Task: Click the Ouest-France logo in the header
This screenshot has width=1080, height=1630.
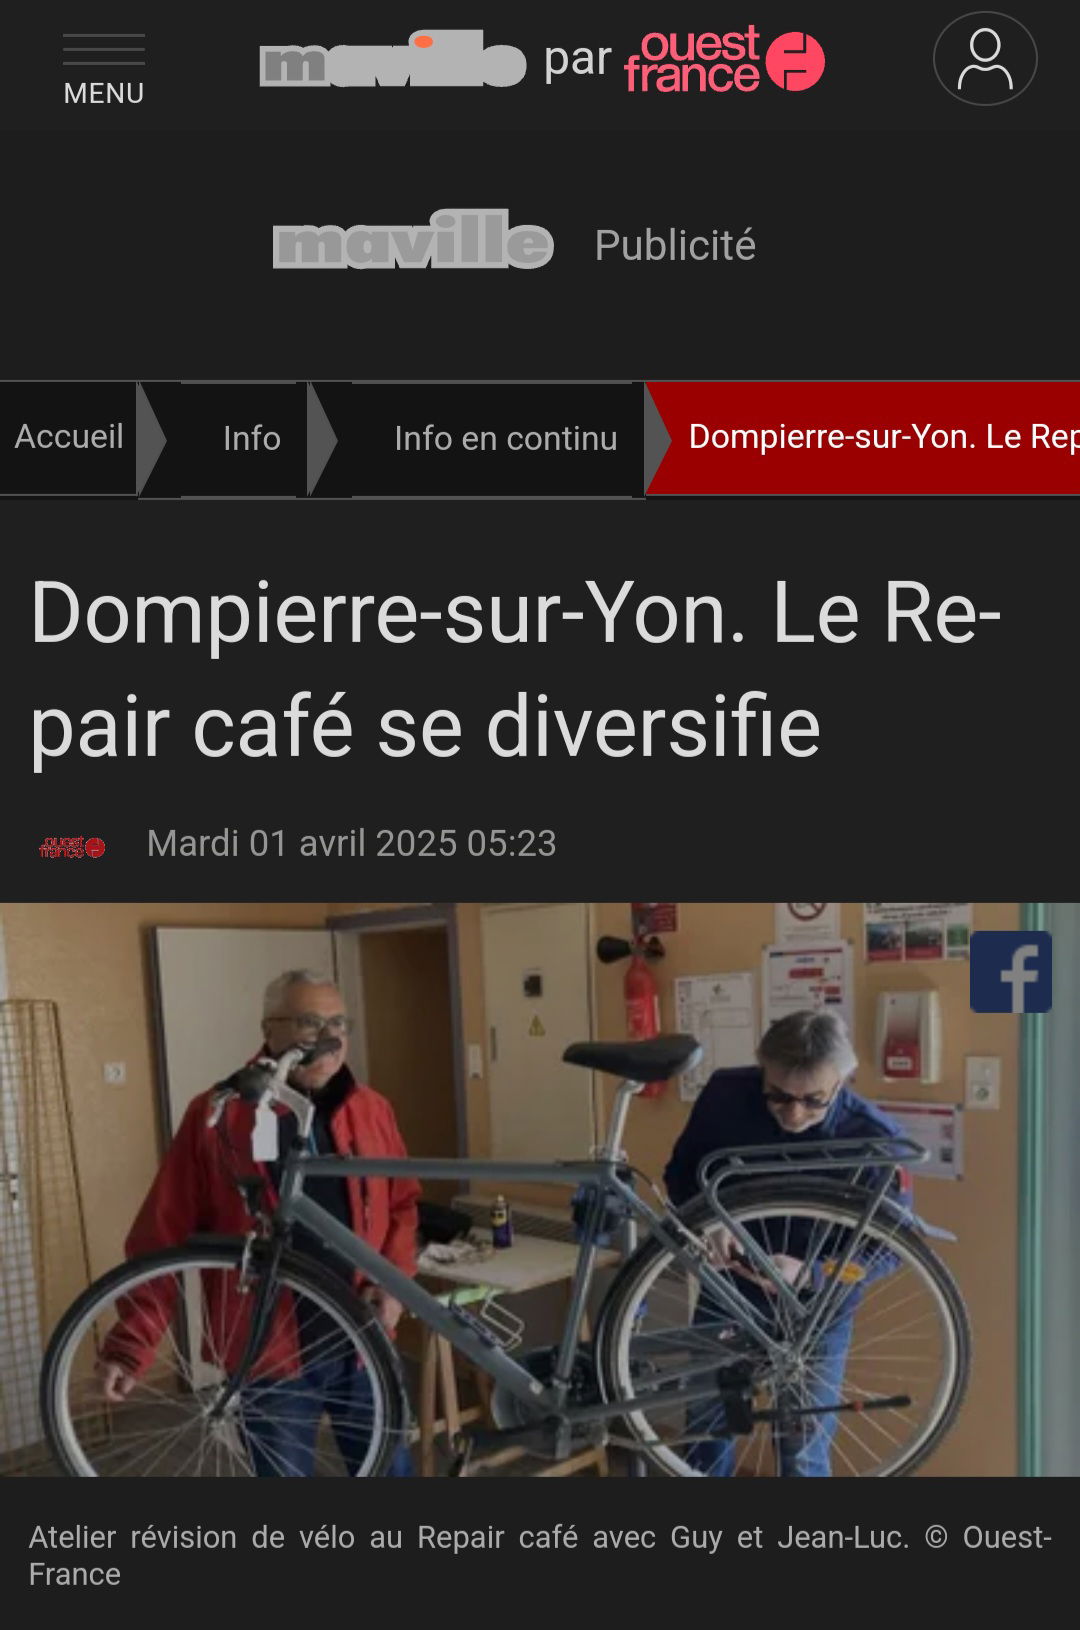Action: pos(725,59)
